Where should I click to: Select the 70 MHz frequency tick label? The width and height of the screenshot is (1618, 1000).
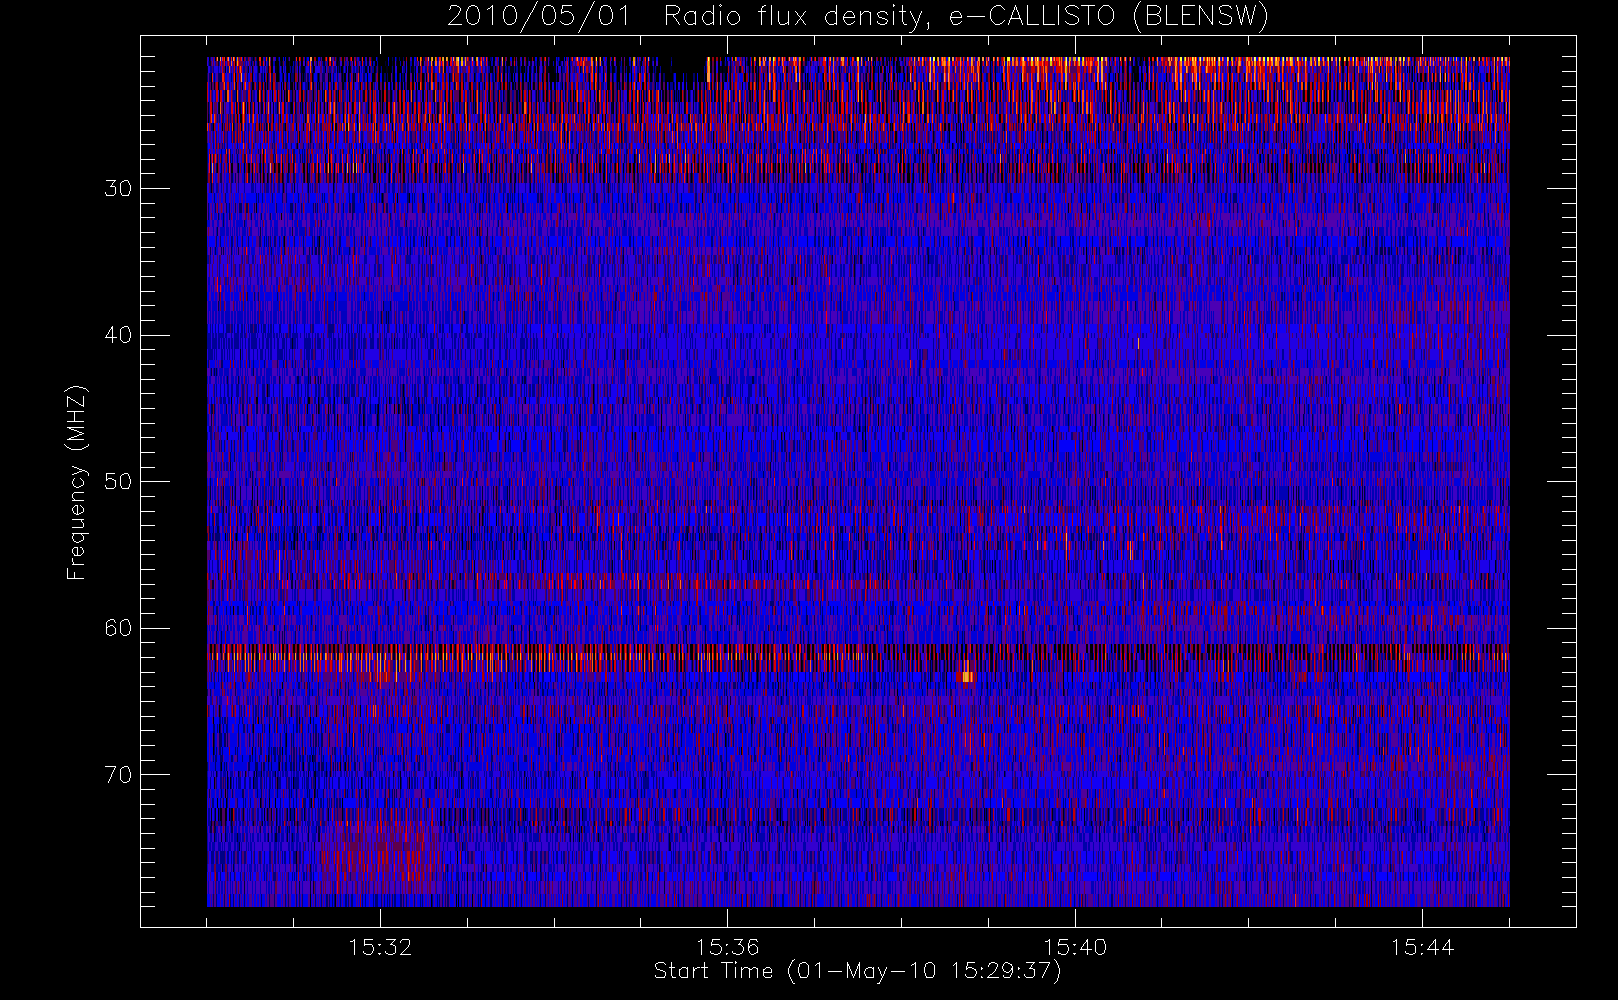coord(118,775)
